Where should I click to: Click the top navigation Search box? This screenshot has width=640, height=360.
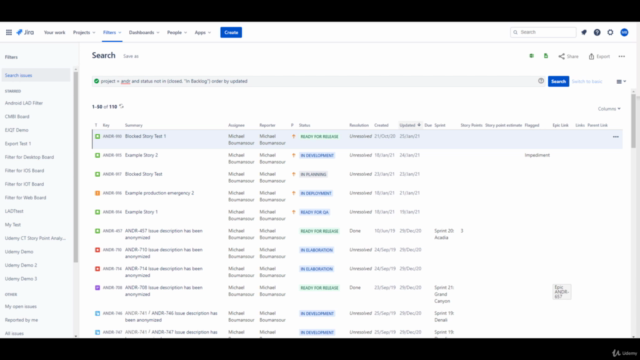pyautogui.click(x=543, y=32)
